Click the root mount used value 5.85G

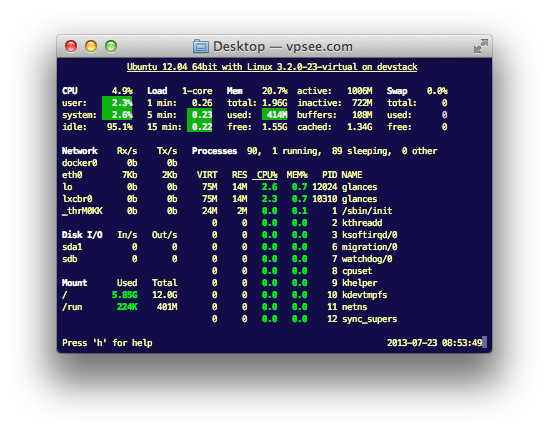pyautogui.click(x=125, y=295)
